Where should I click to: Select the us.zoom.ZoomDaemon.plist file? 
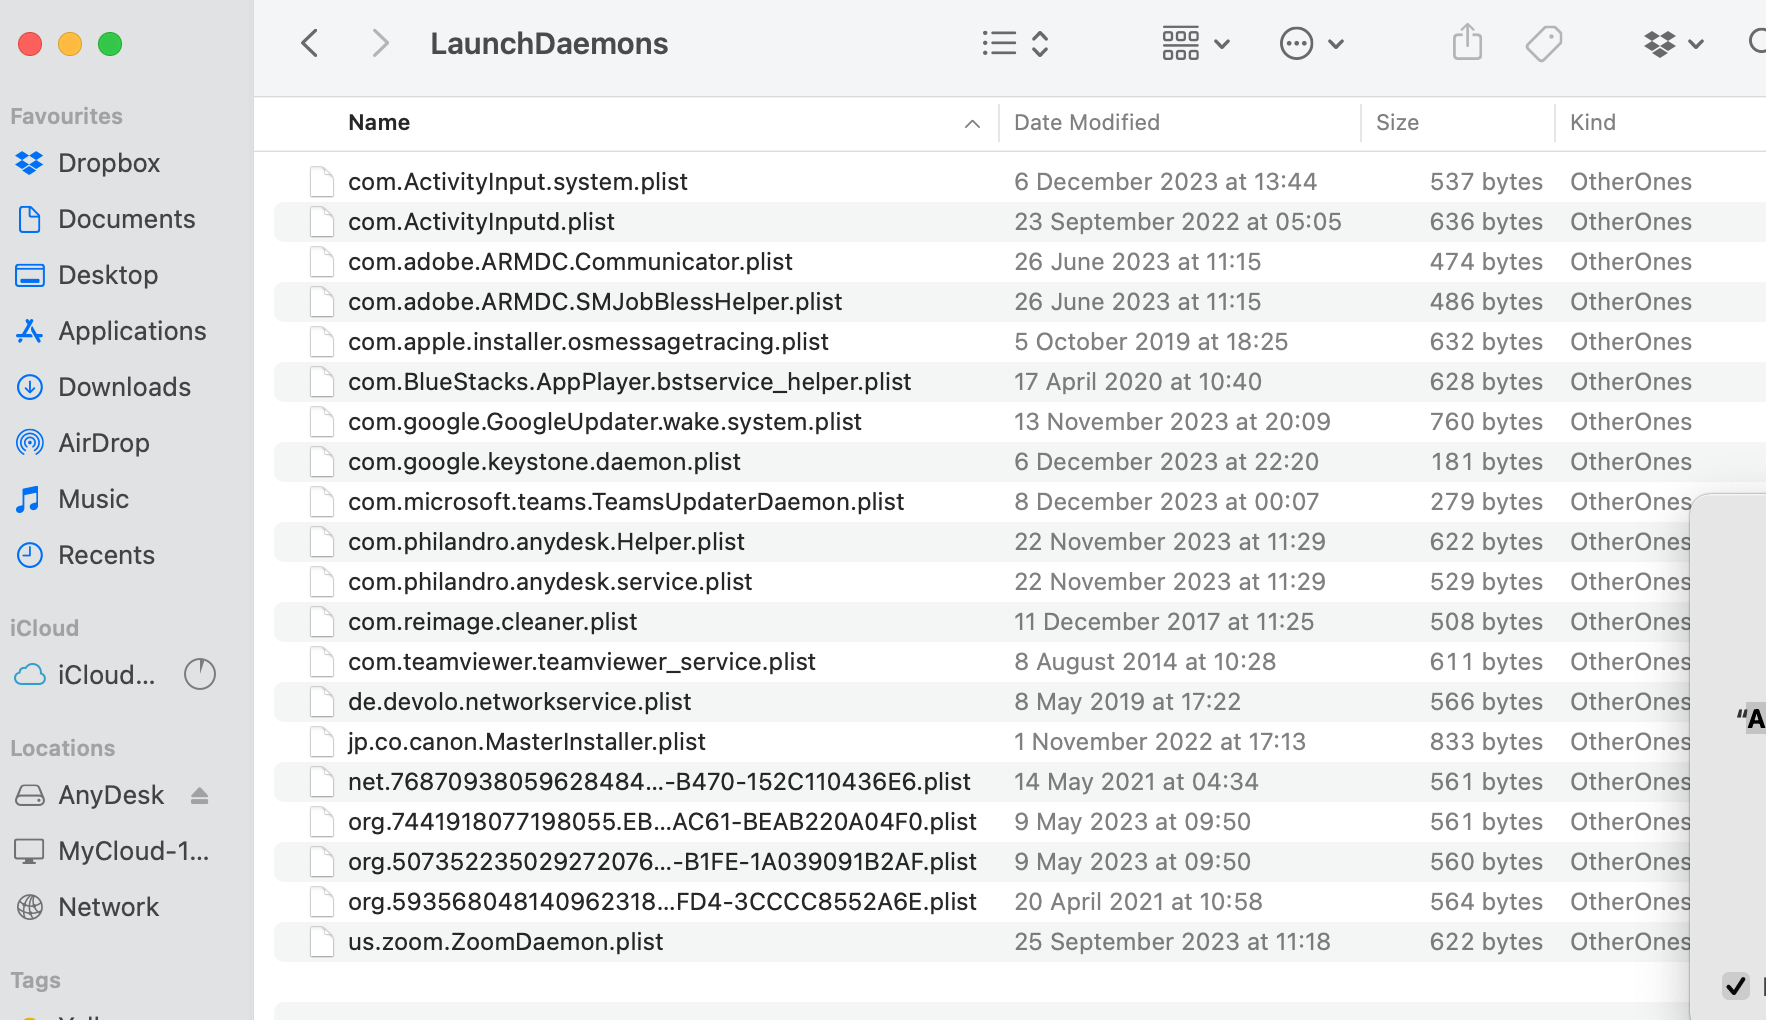coord(505,941)
